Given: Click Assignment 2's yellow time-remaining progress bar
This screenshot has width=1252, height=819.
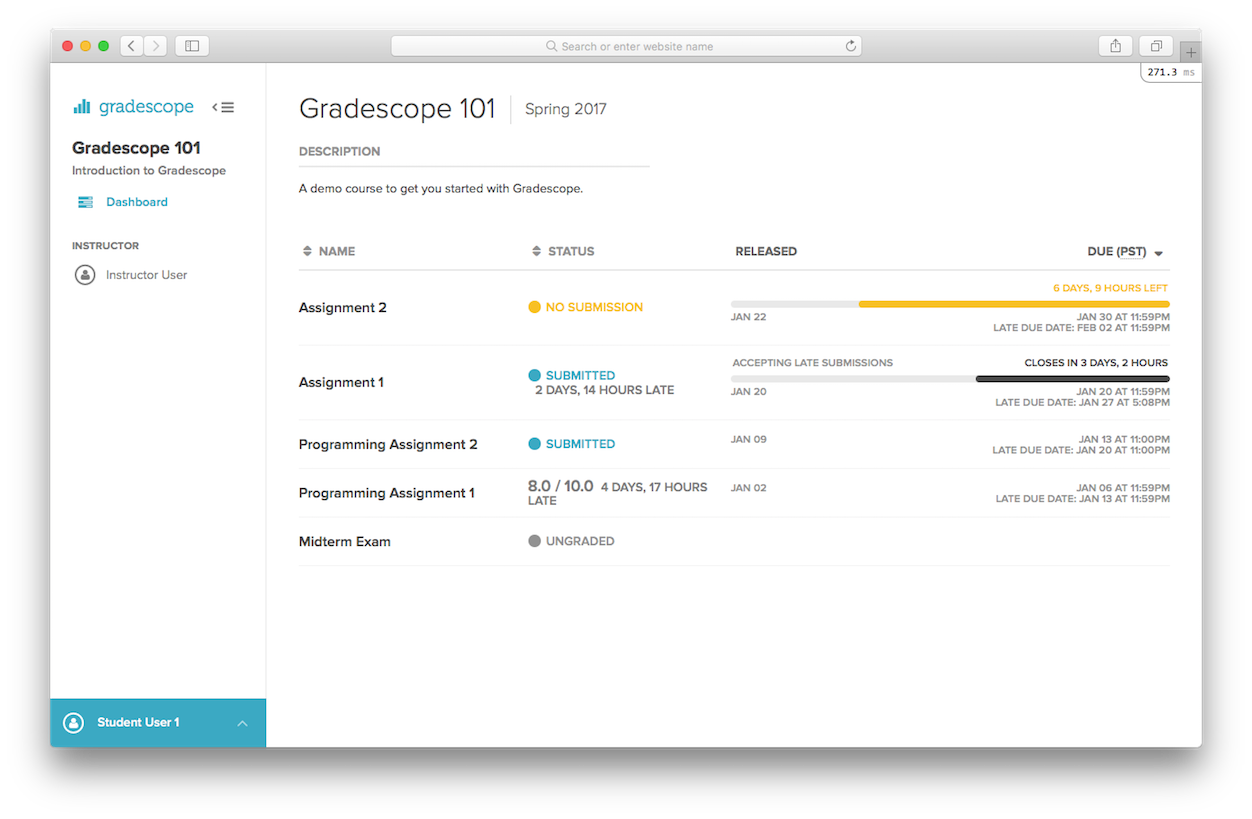Looking at the screenshot, I should tap(1013, 304).
